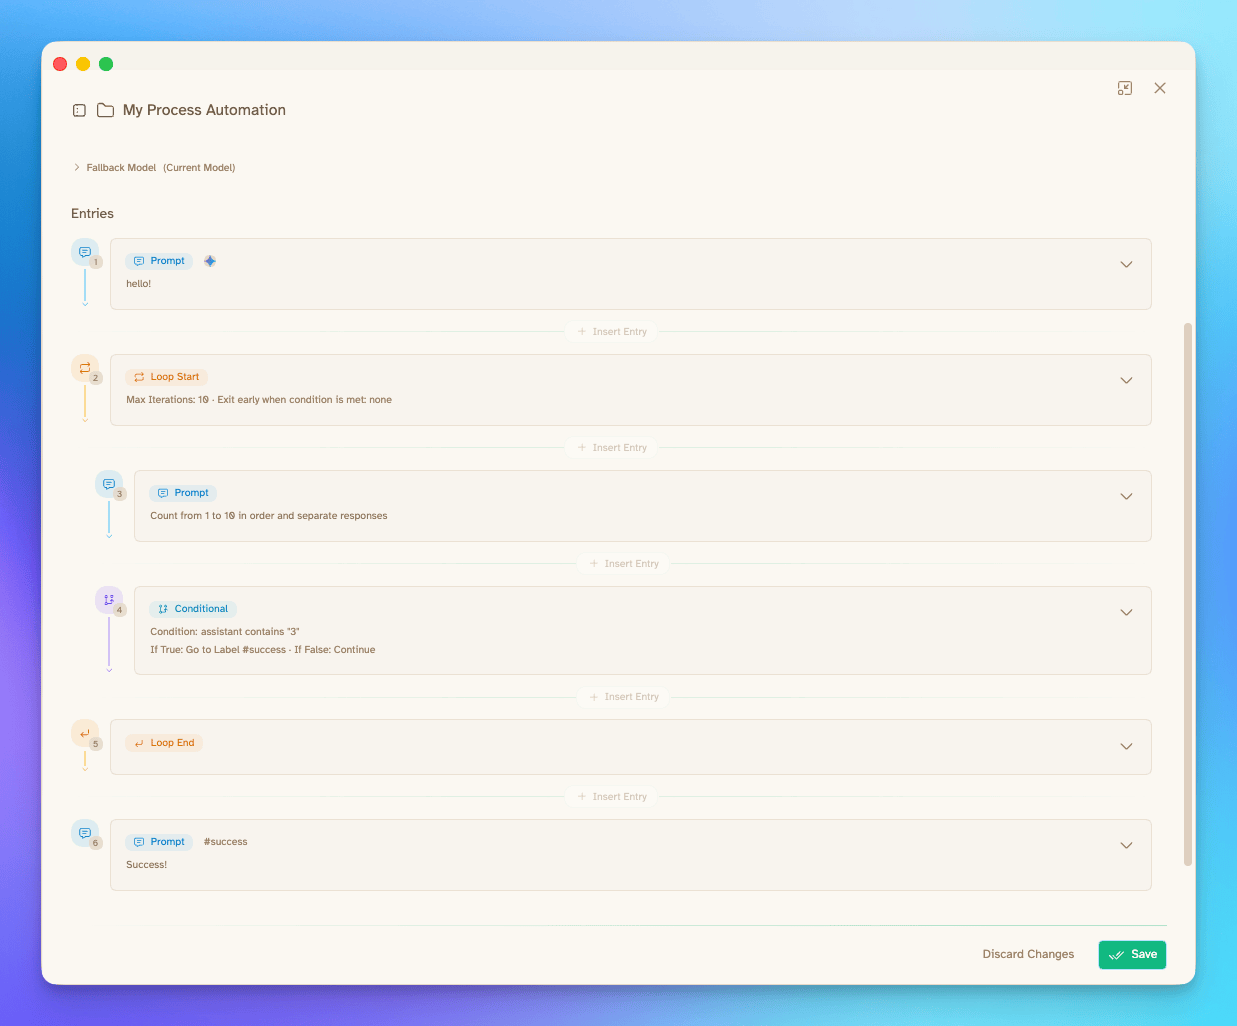
Task: Insert entry after Loop End
Action: [x=612, y=797]
